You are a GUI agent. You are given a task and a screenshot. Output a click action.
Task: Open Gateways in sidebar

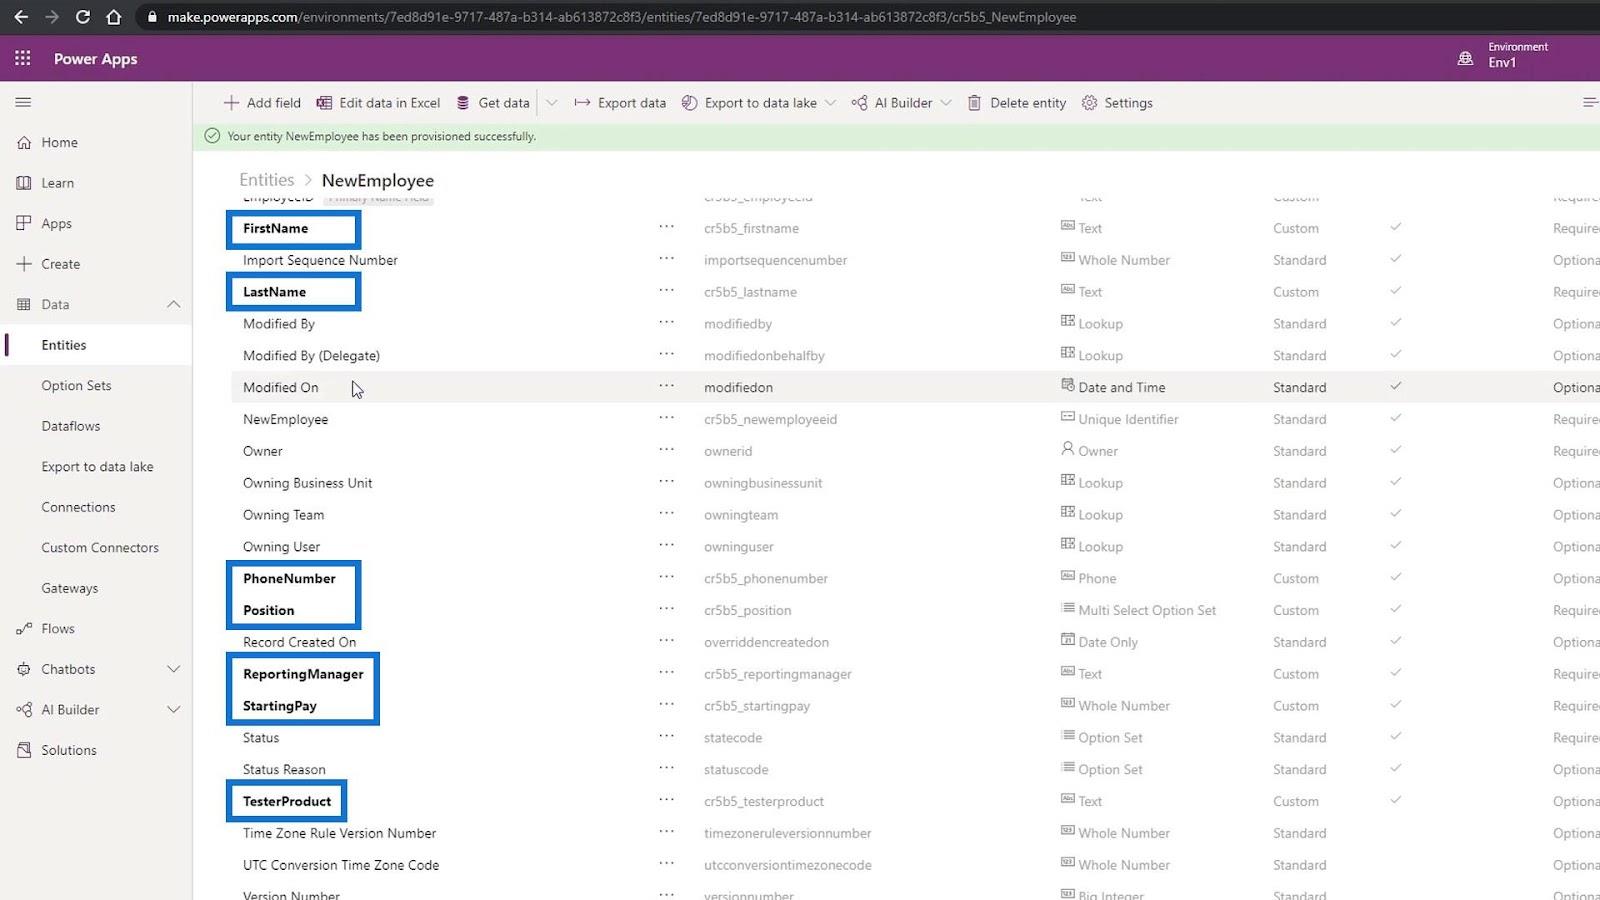tap(70, 588)
